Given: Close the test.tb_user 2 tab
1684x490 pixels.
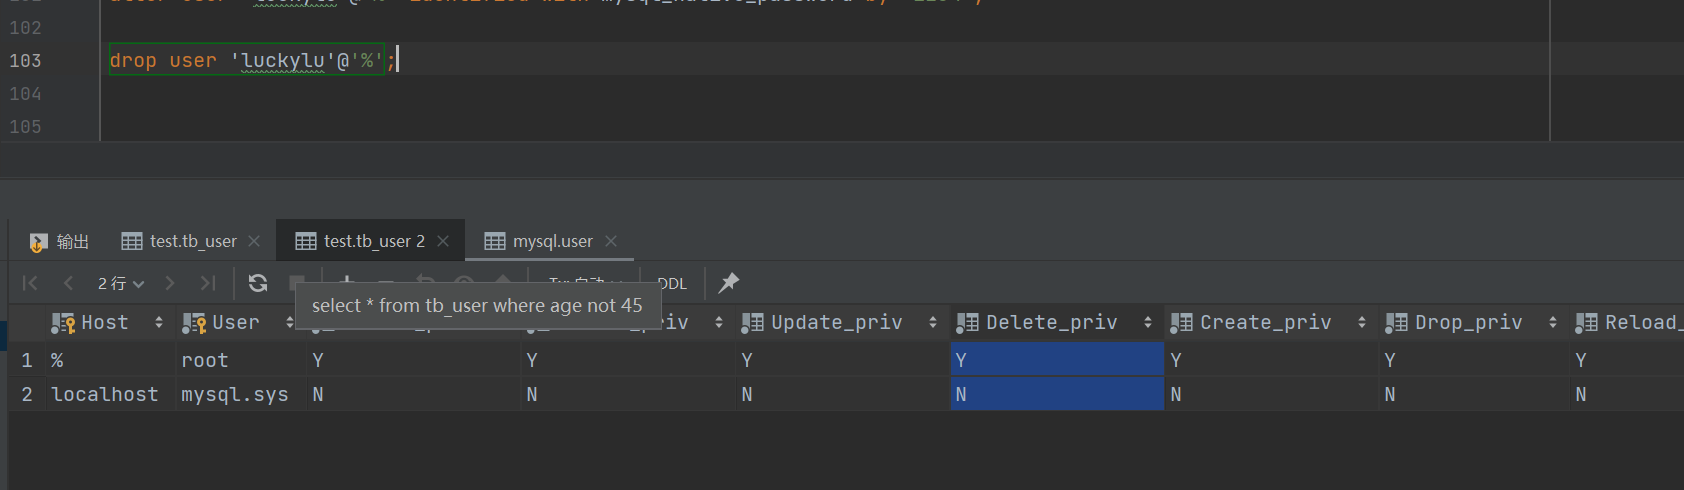Looking at the screenshot, I should coord(443,241).
